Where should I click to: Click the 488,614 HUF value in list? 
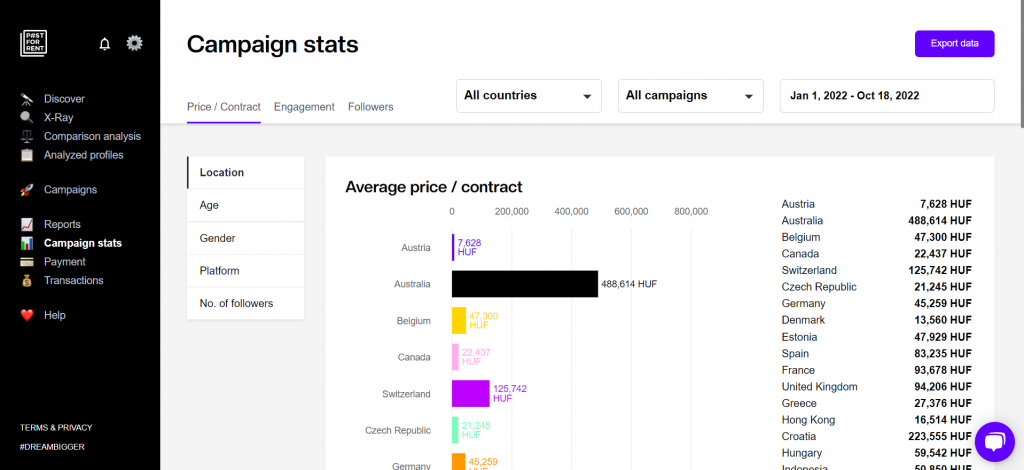point(940,221)
